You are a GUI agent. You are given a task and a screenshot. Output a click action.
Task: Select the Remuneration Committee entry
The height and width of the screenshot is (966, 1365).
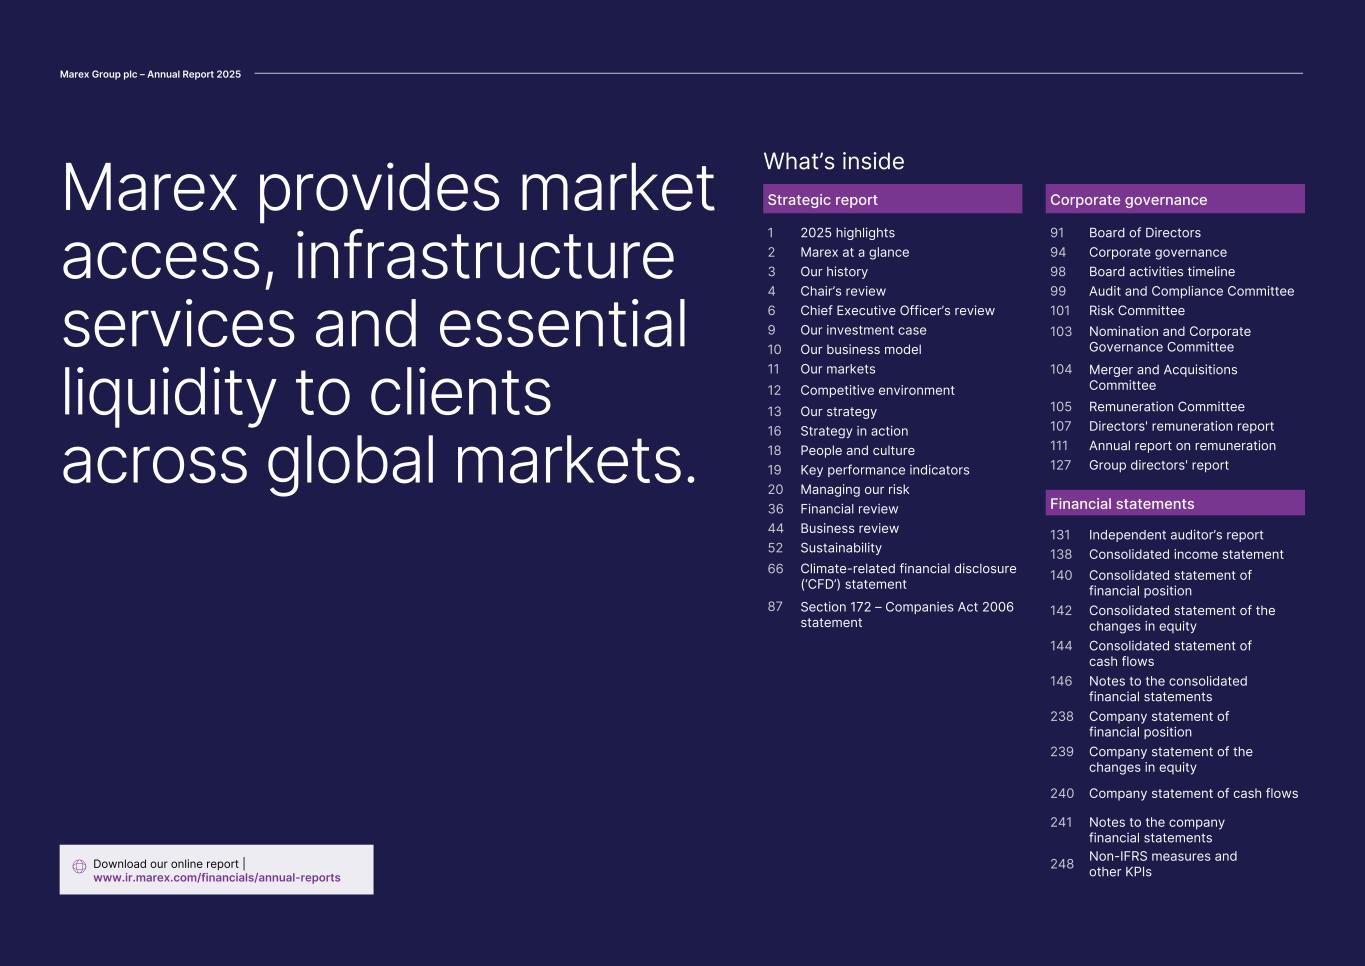coord(1166,407)
